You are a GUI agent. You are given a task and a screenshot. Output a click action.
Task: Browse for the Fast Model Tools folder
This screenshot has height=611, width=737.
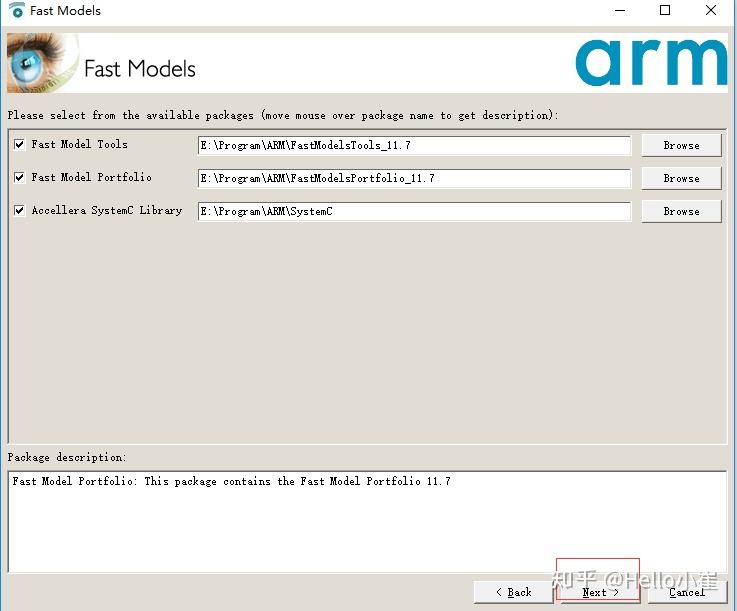(x=681, y=145)
